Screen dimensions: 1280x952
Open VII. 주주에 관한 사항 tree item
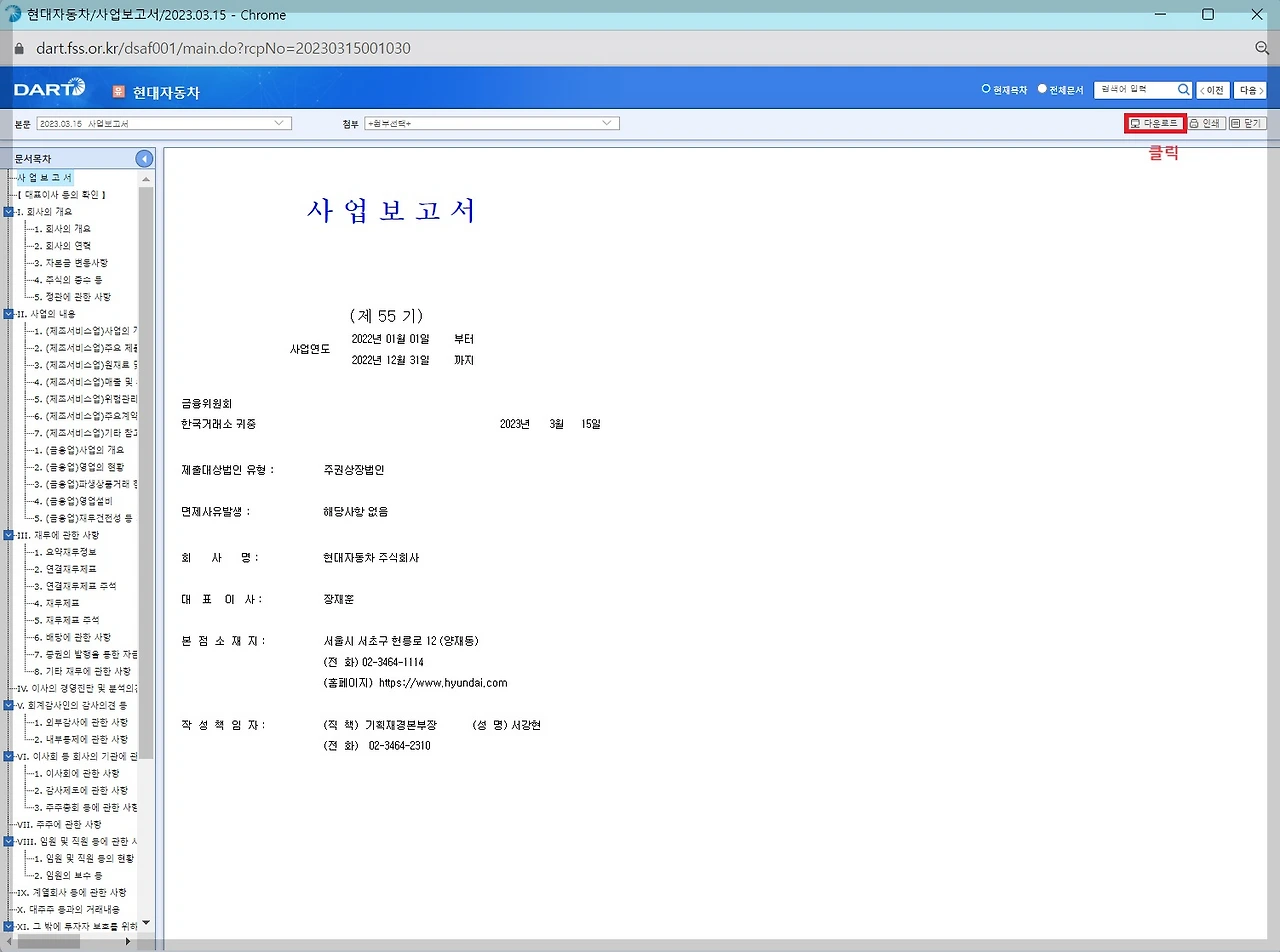(x=59, y=824)
